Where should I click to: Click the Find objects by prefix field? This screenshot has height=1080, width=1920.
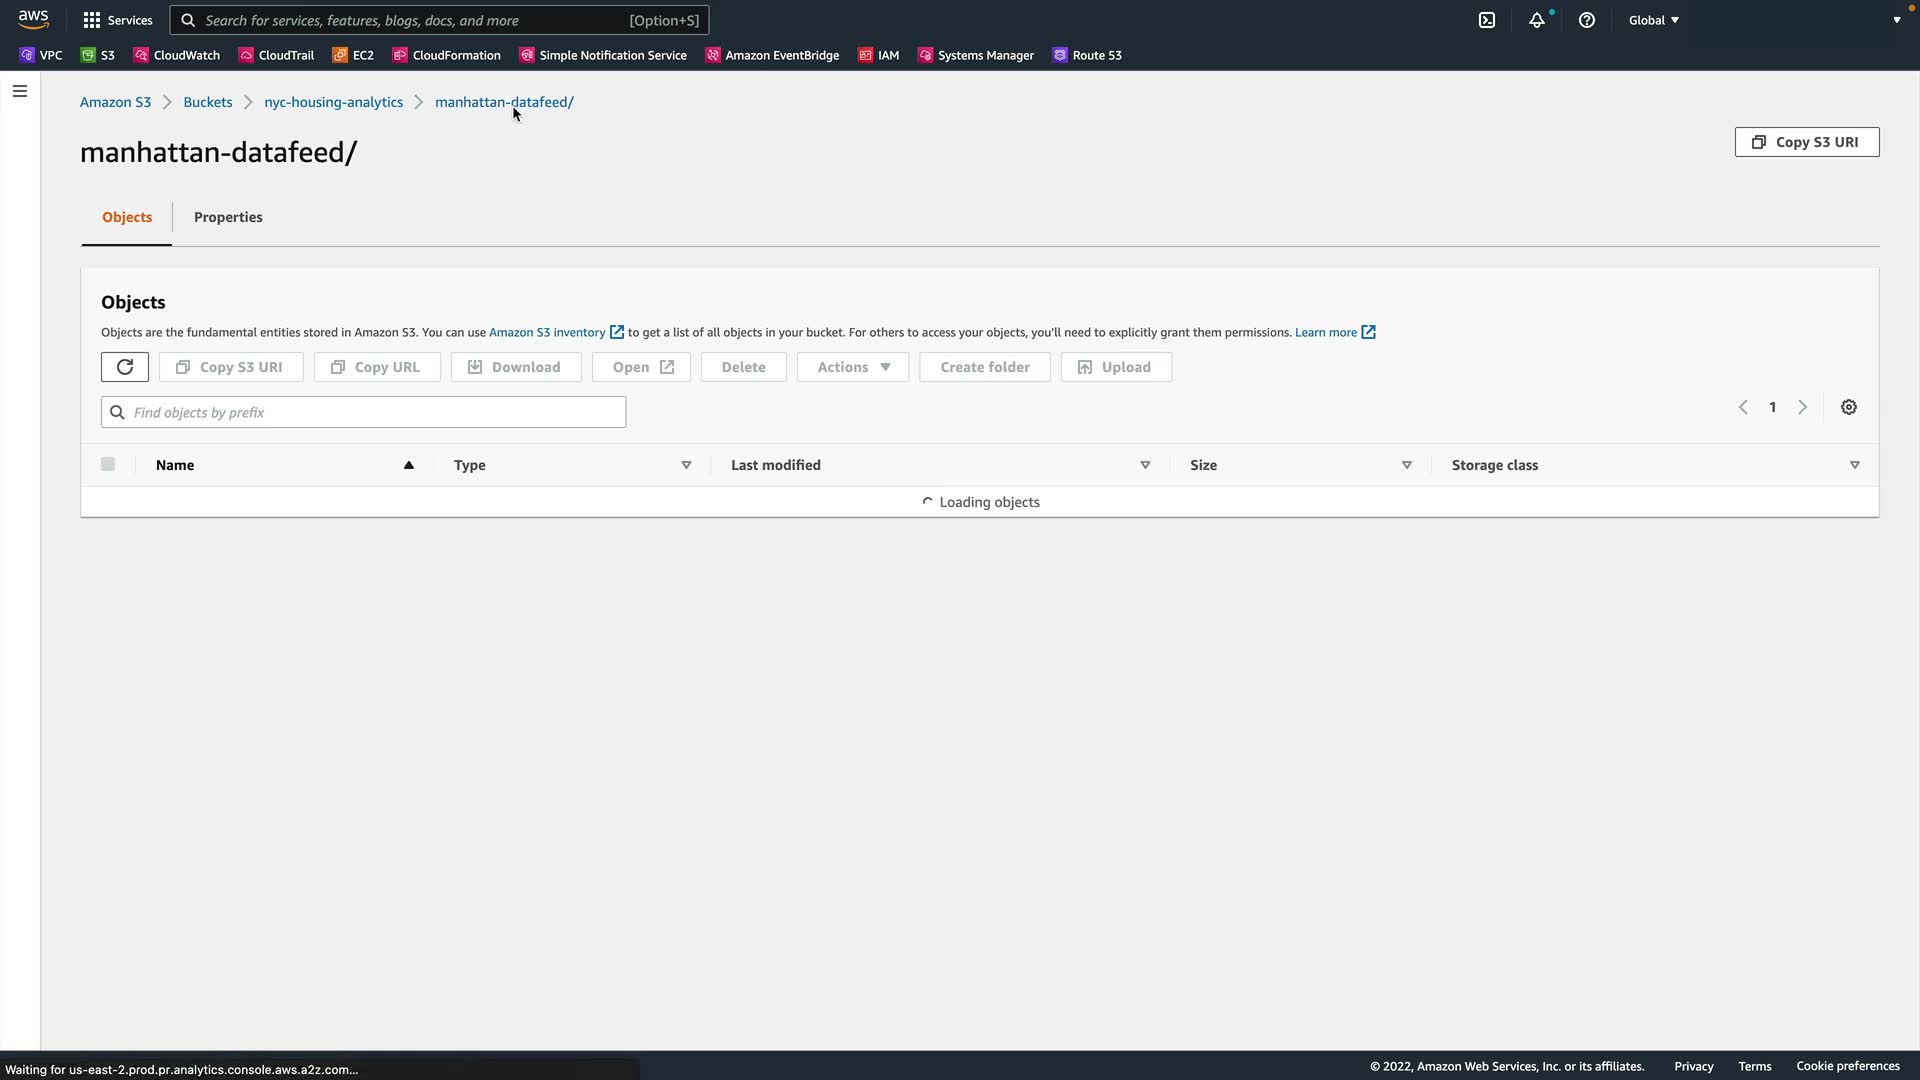(x=364, y=412)
